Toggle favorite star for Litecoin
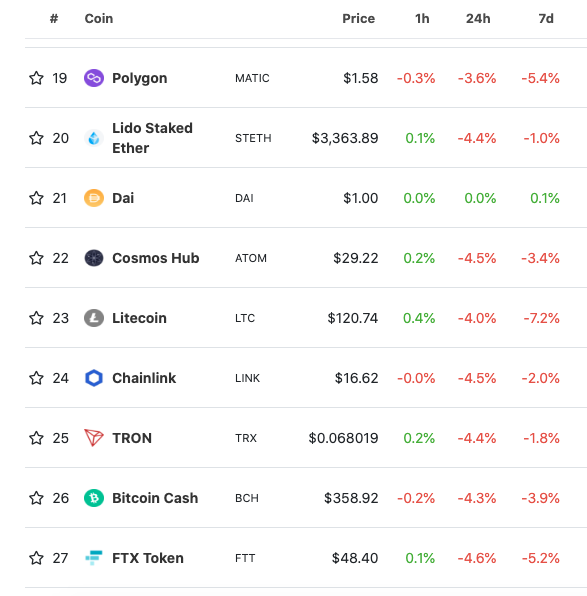This screenshot has width=587, height=596. (x=36, y=318)
